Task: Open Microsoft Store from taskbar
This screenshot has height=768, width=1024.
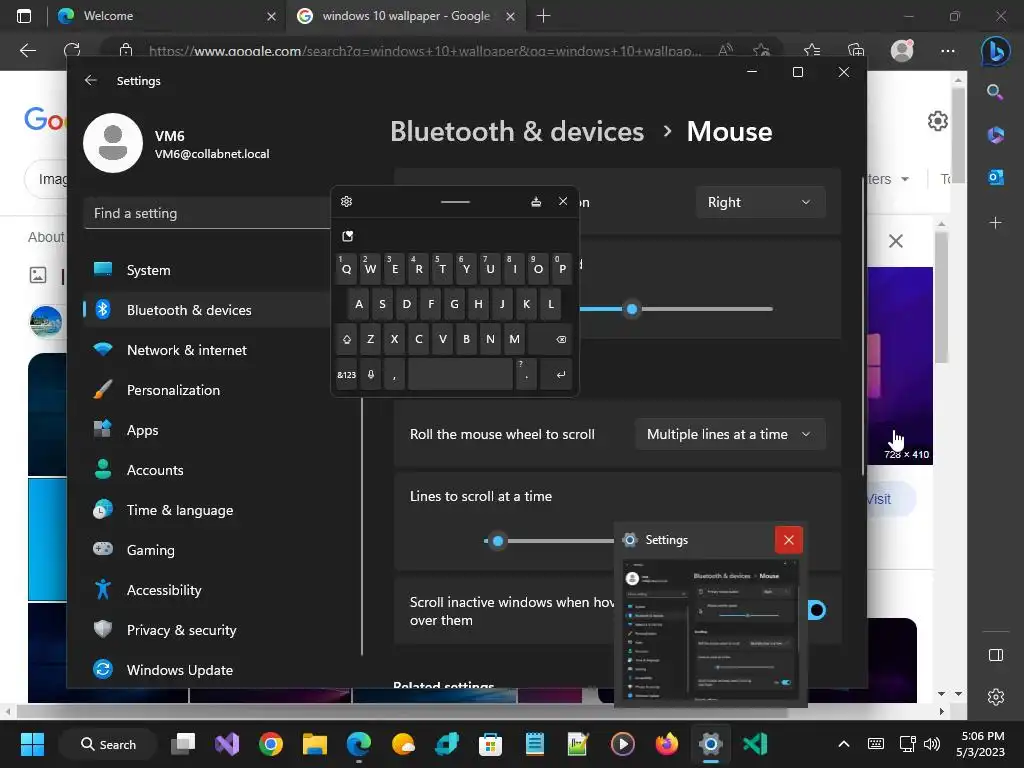Action: (x=490, y=744)
